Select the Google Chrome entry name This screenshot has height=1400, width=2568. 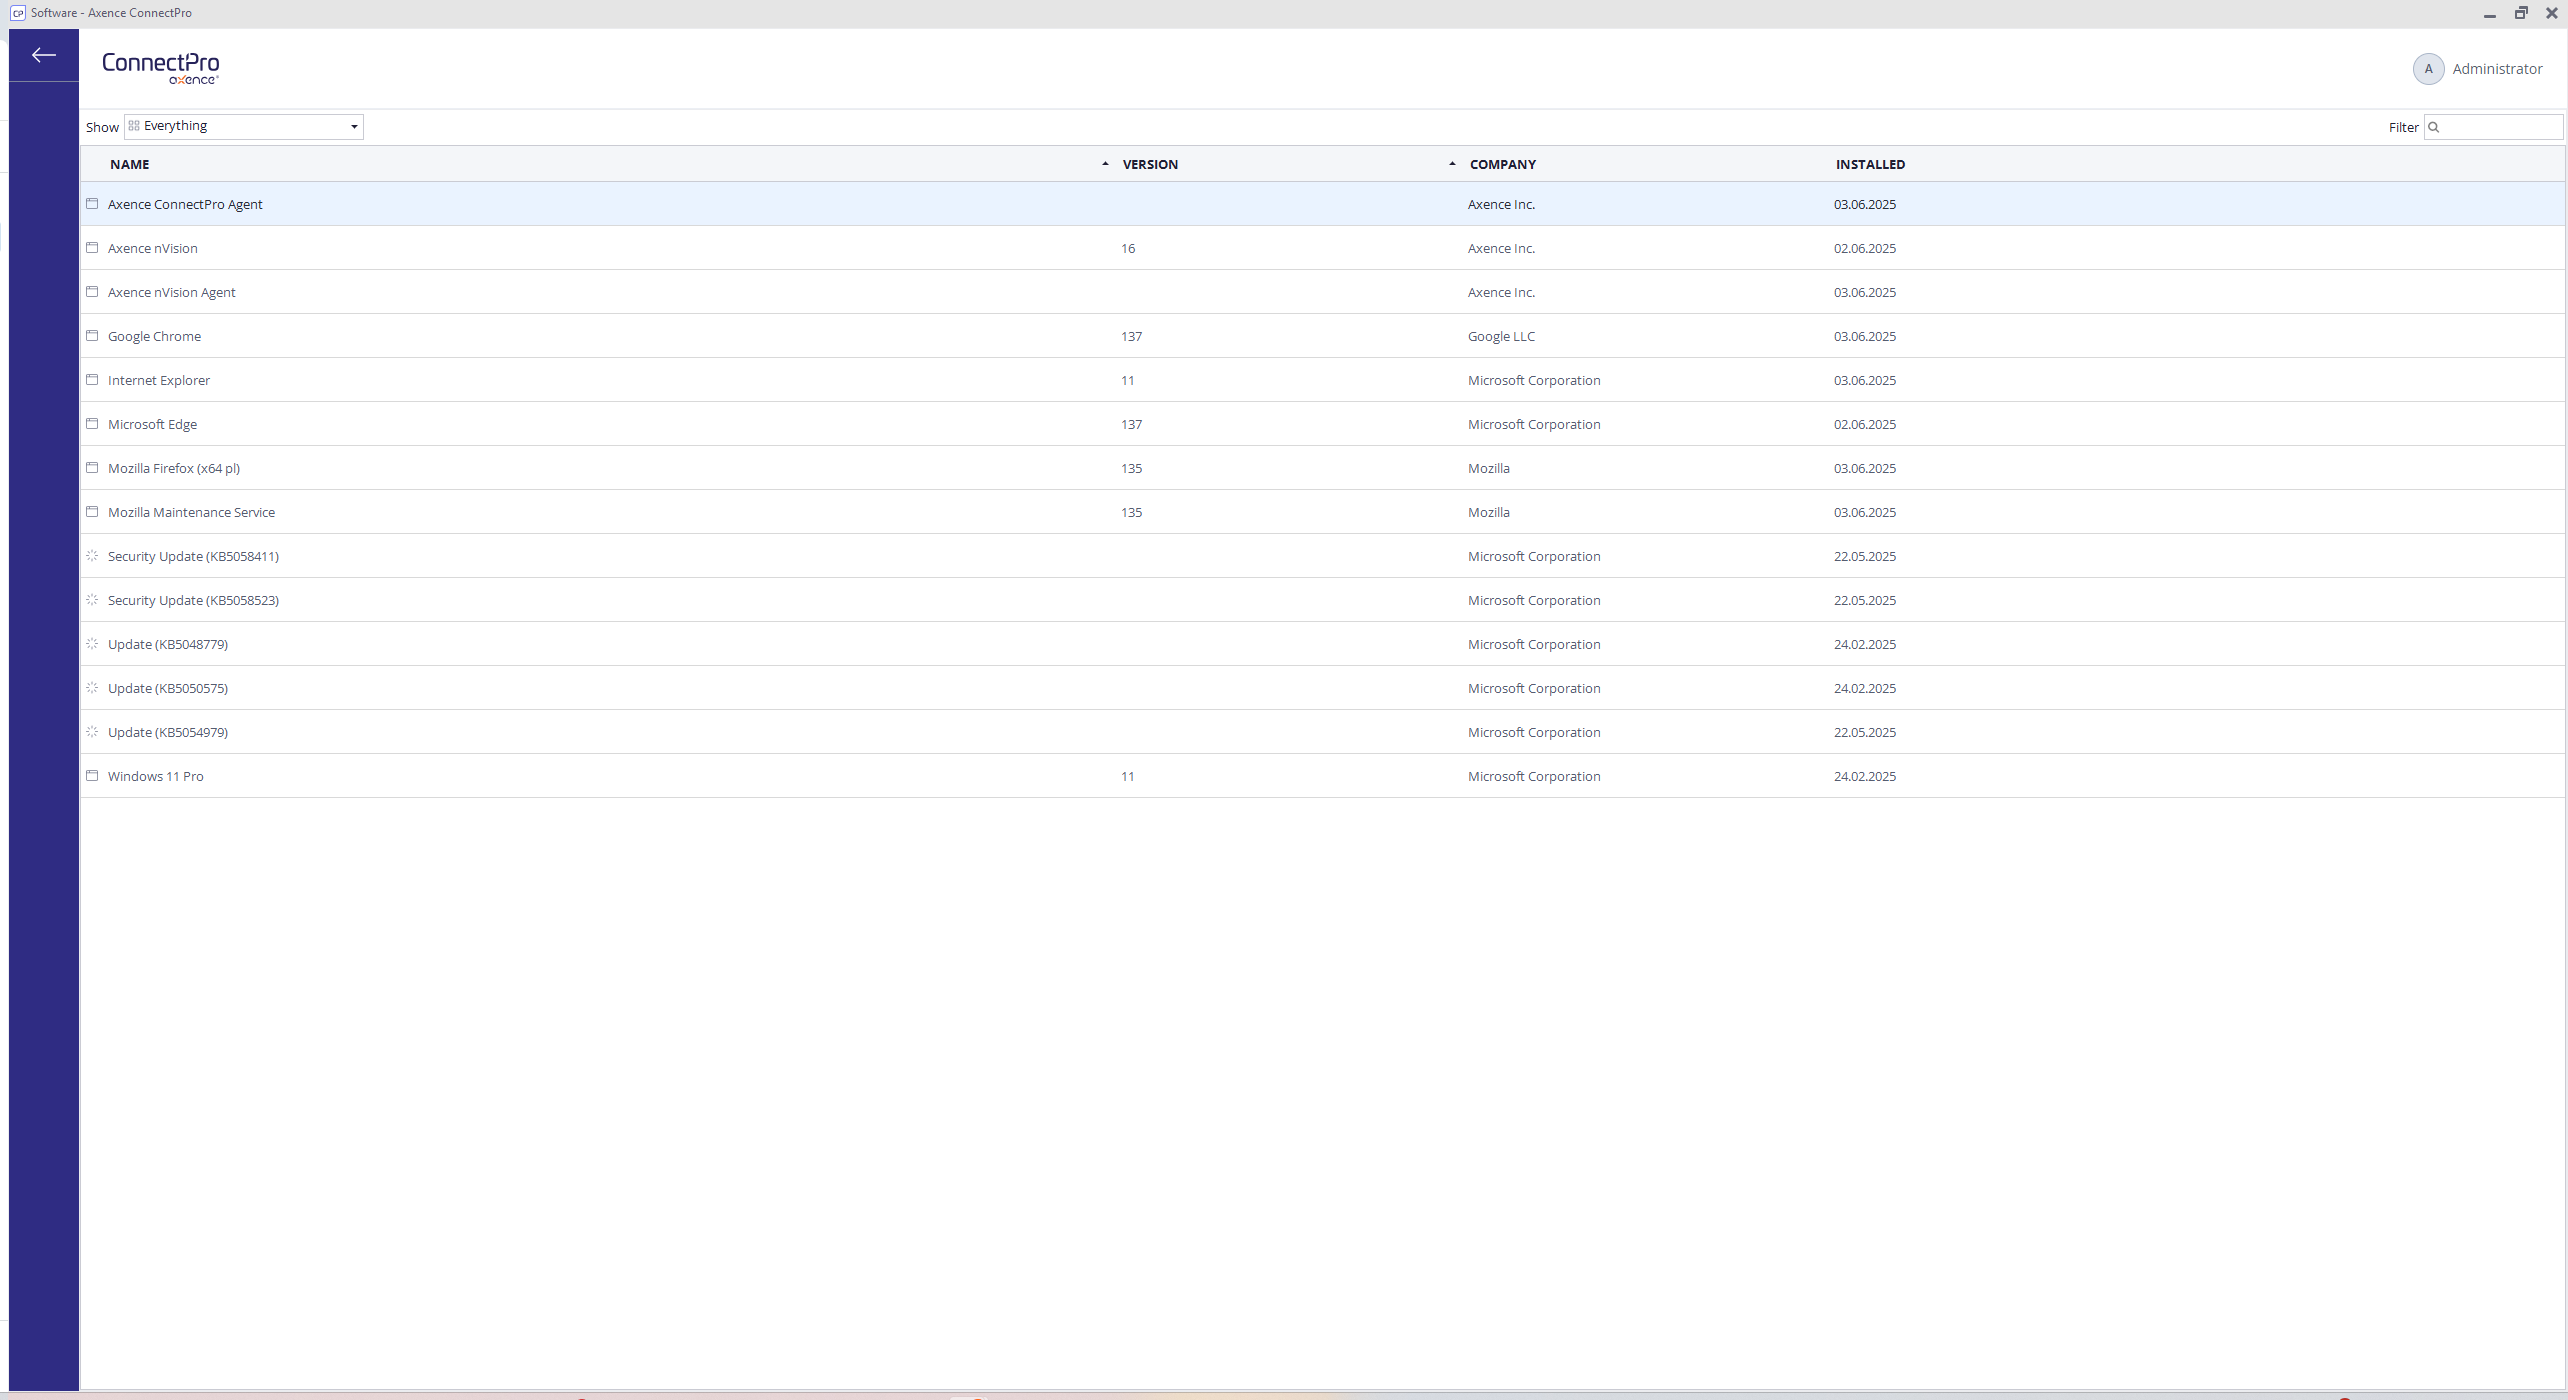point(154,336)
